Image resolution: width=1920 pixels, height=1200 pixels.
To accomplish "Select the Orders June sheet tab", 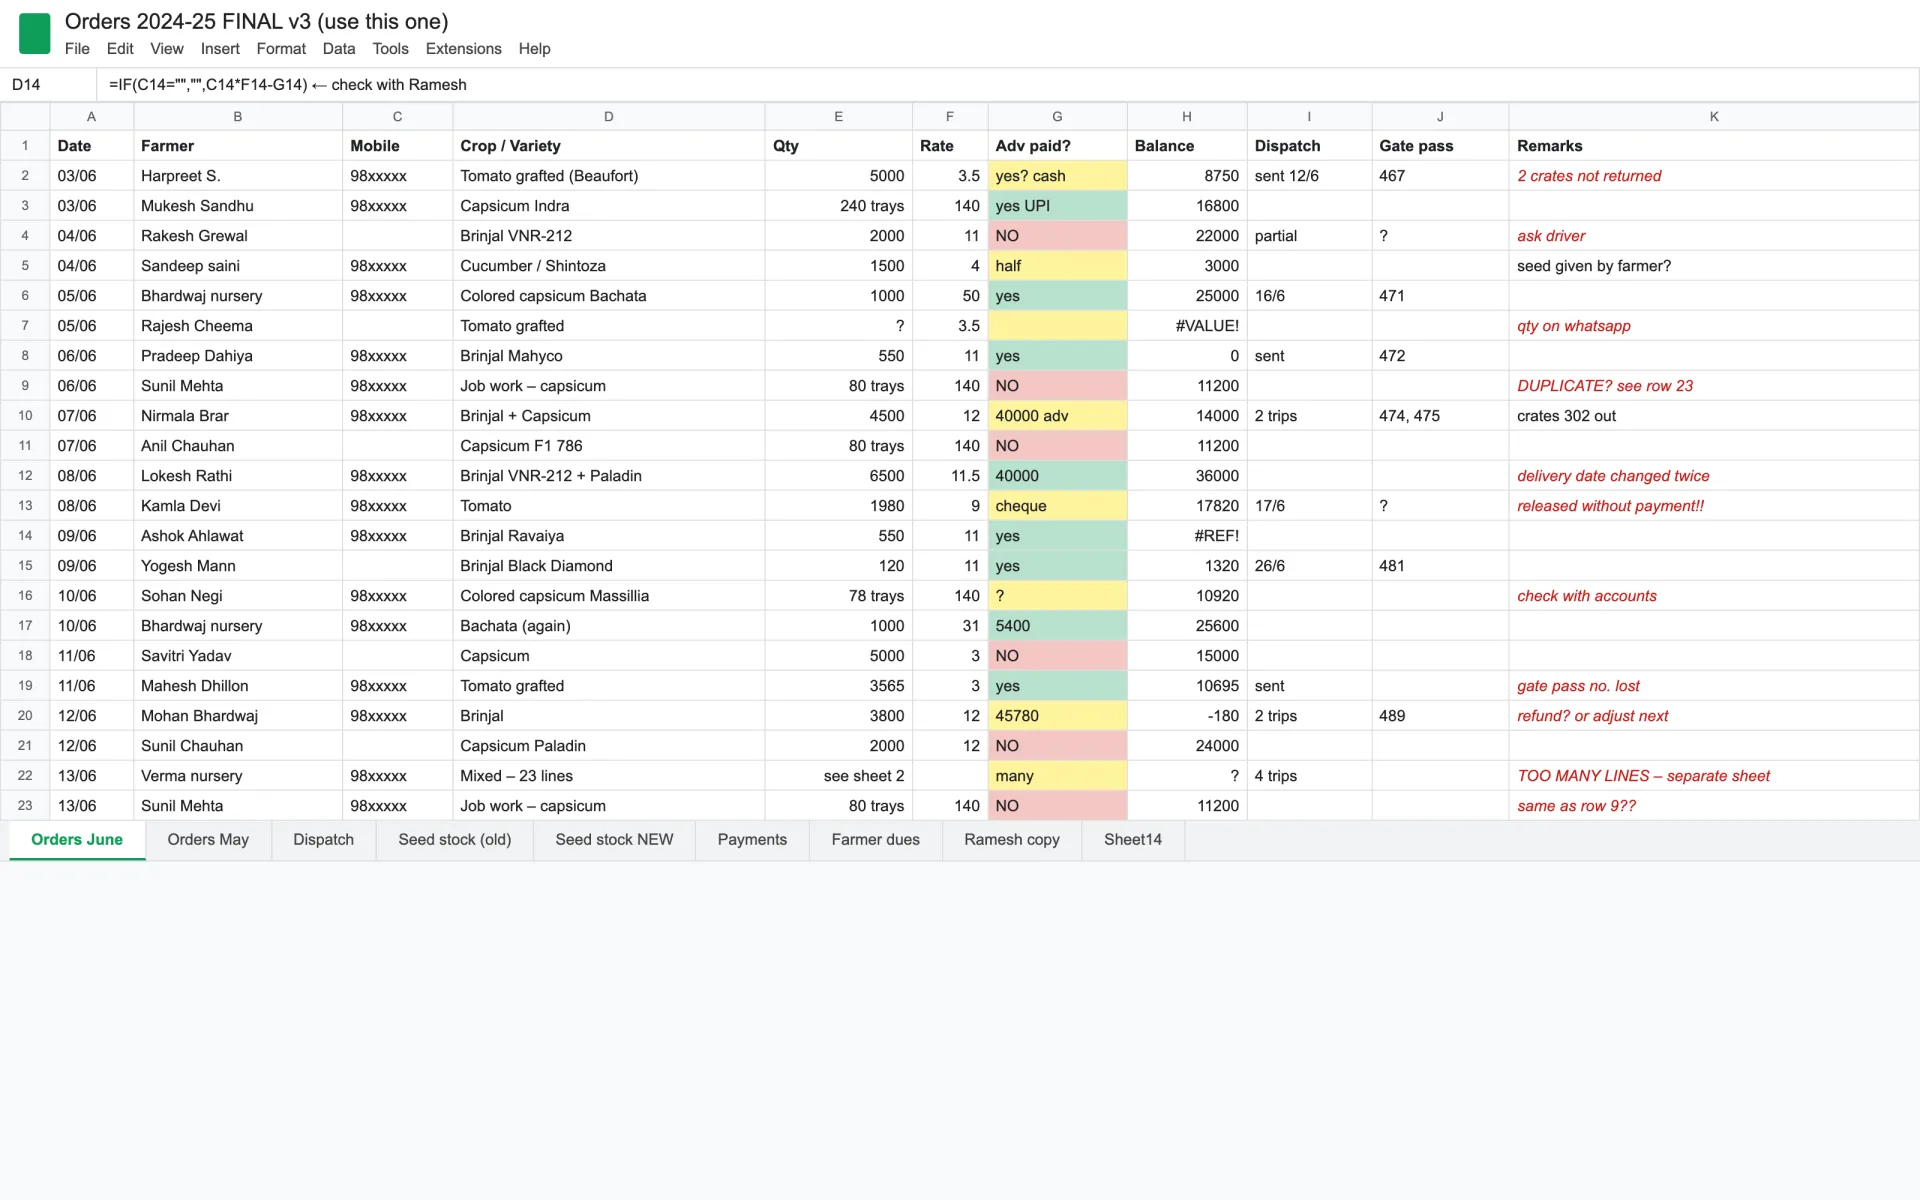I will 77,840.
